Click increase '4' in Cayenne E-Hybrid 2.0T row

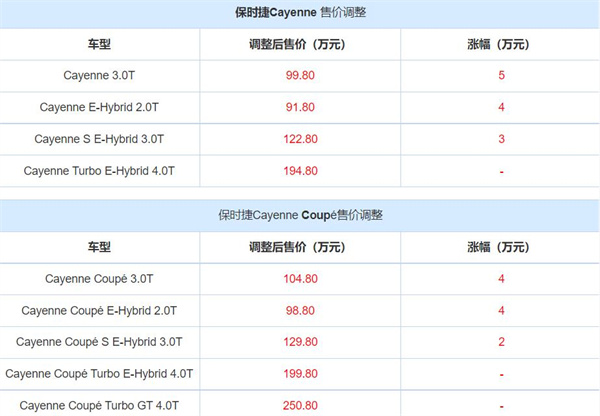pos(501,107)
